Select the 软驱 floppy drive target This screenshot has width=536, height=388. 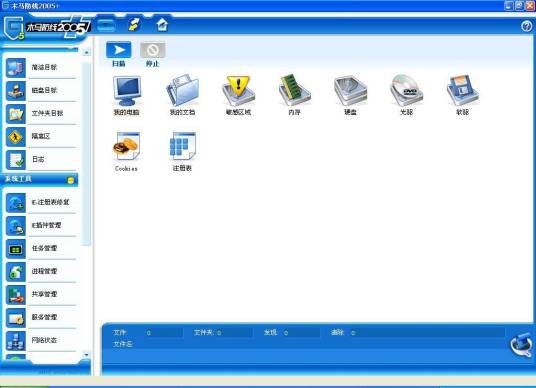coord(463,95)
